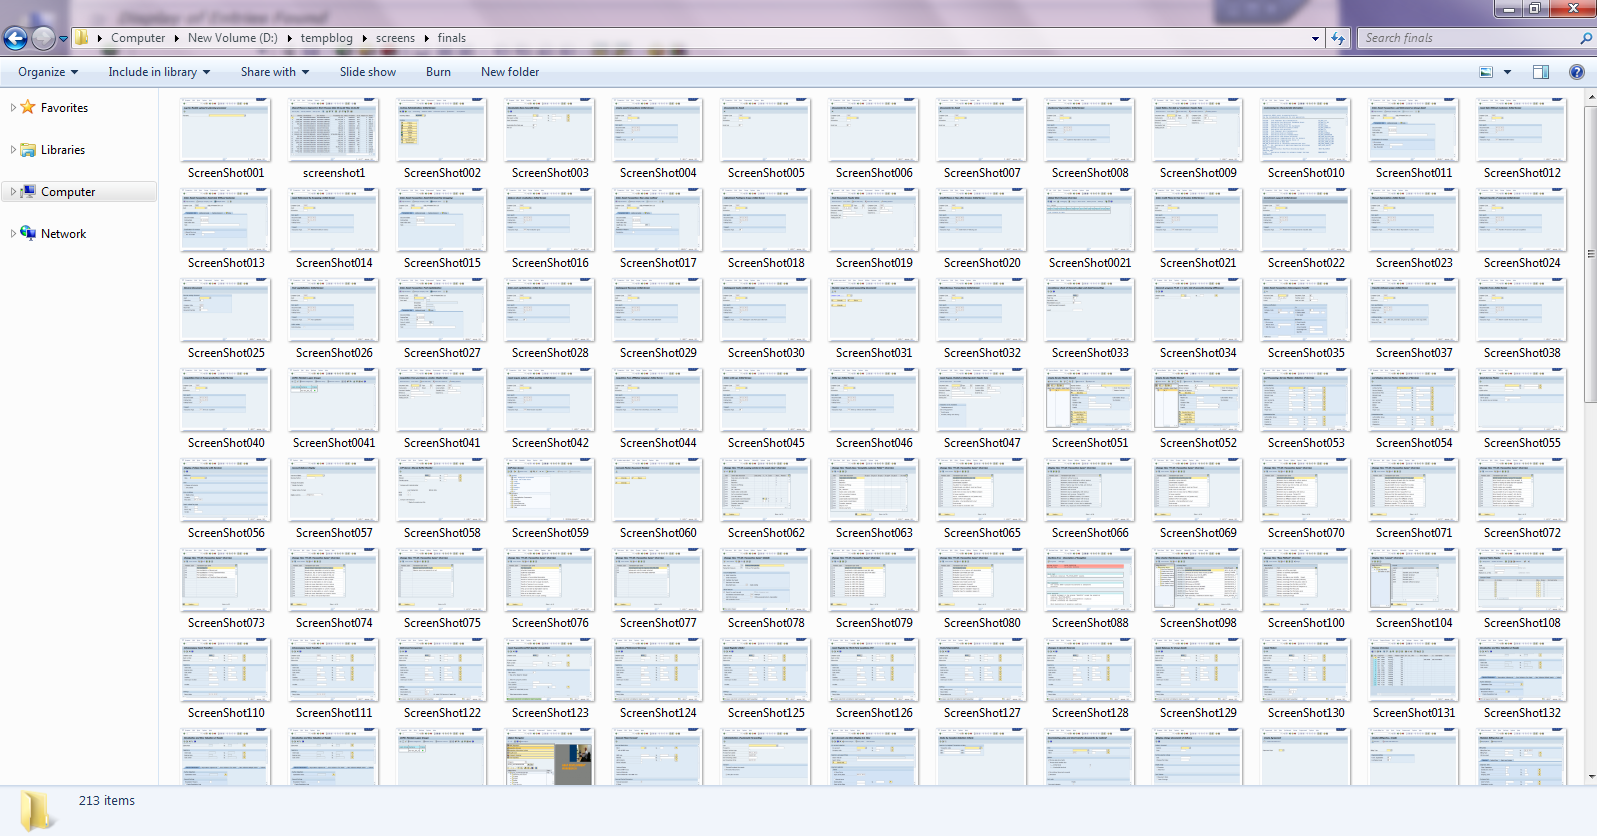
Task: Click the Burn button
Action: tap(438, 72)
